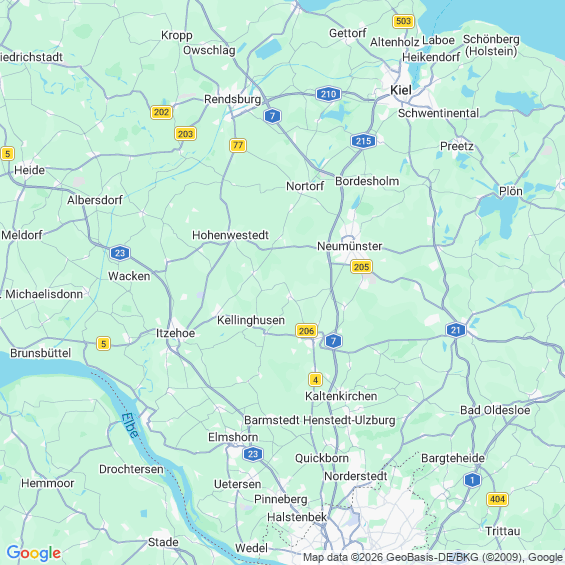Click the Map data copyright text
The width and height of the screenshot is (565, 565).
(x=433, y=557)
